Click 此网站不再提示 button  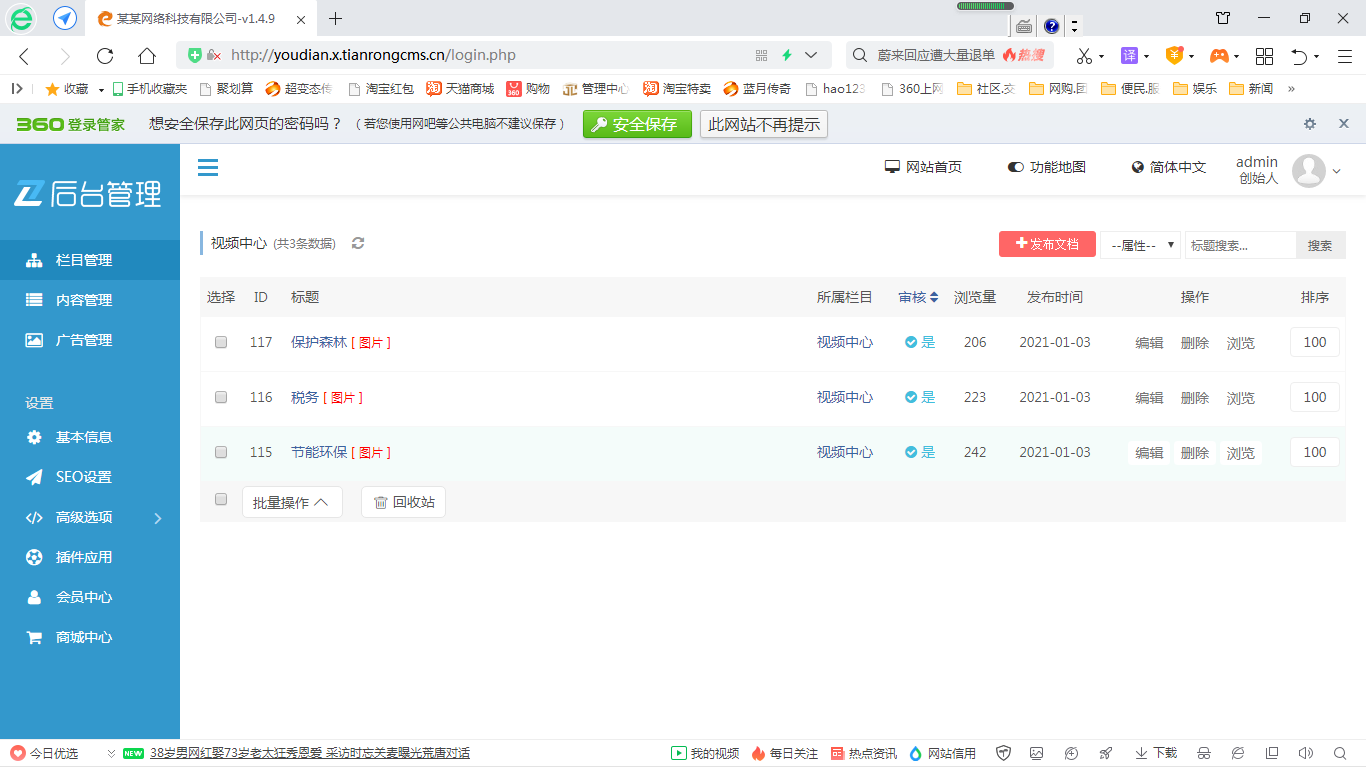point(764,124)
